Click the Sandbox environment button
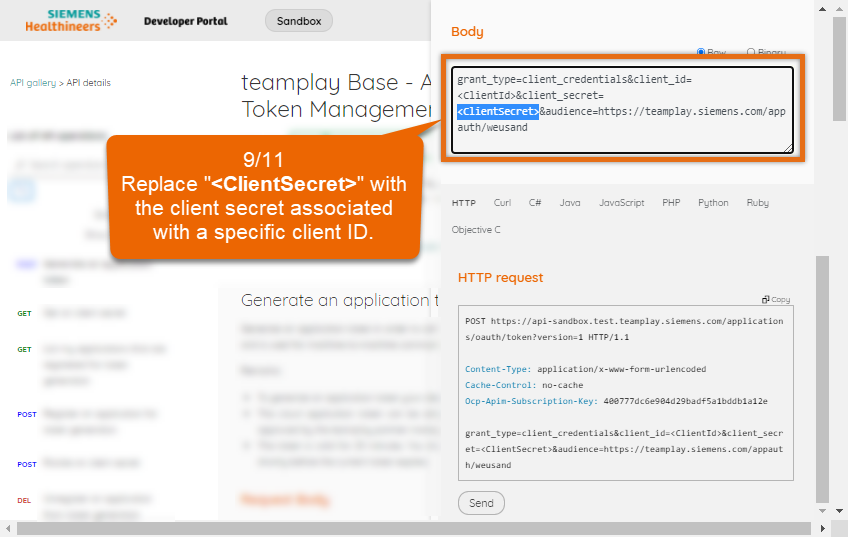 click(298, 21)
